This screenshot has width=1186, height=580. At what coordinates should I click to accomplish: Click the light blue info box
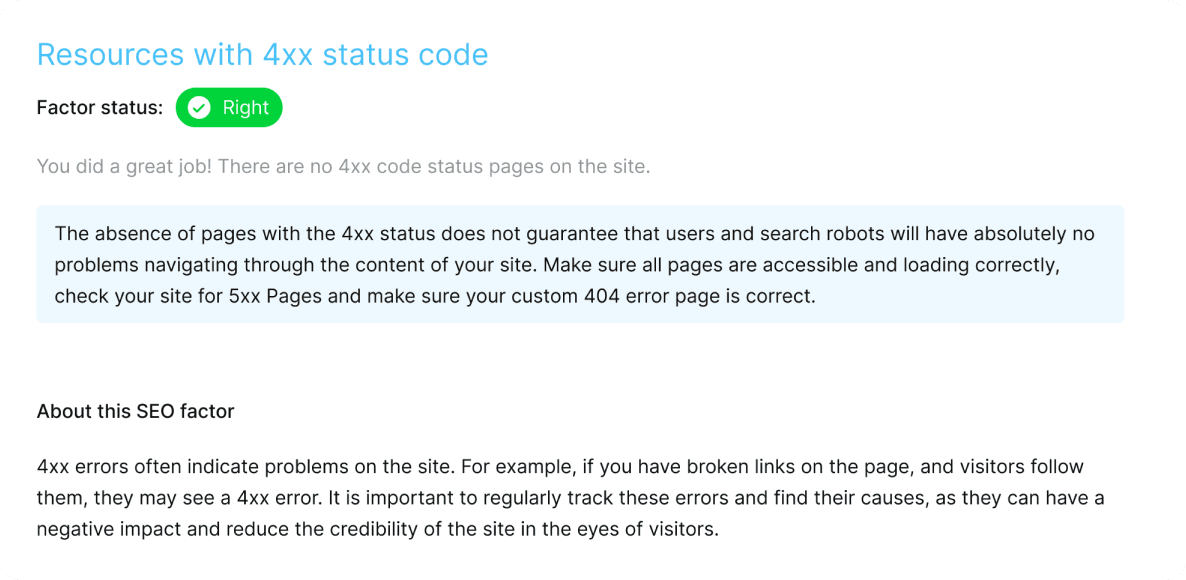click(x=580, y=264)
